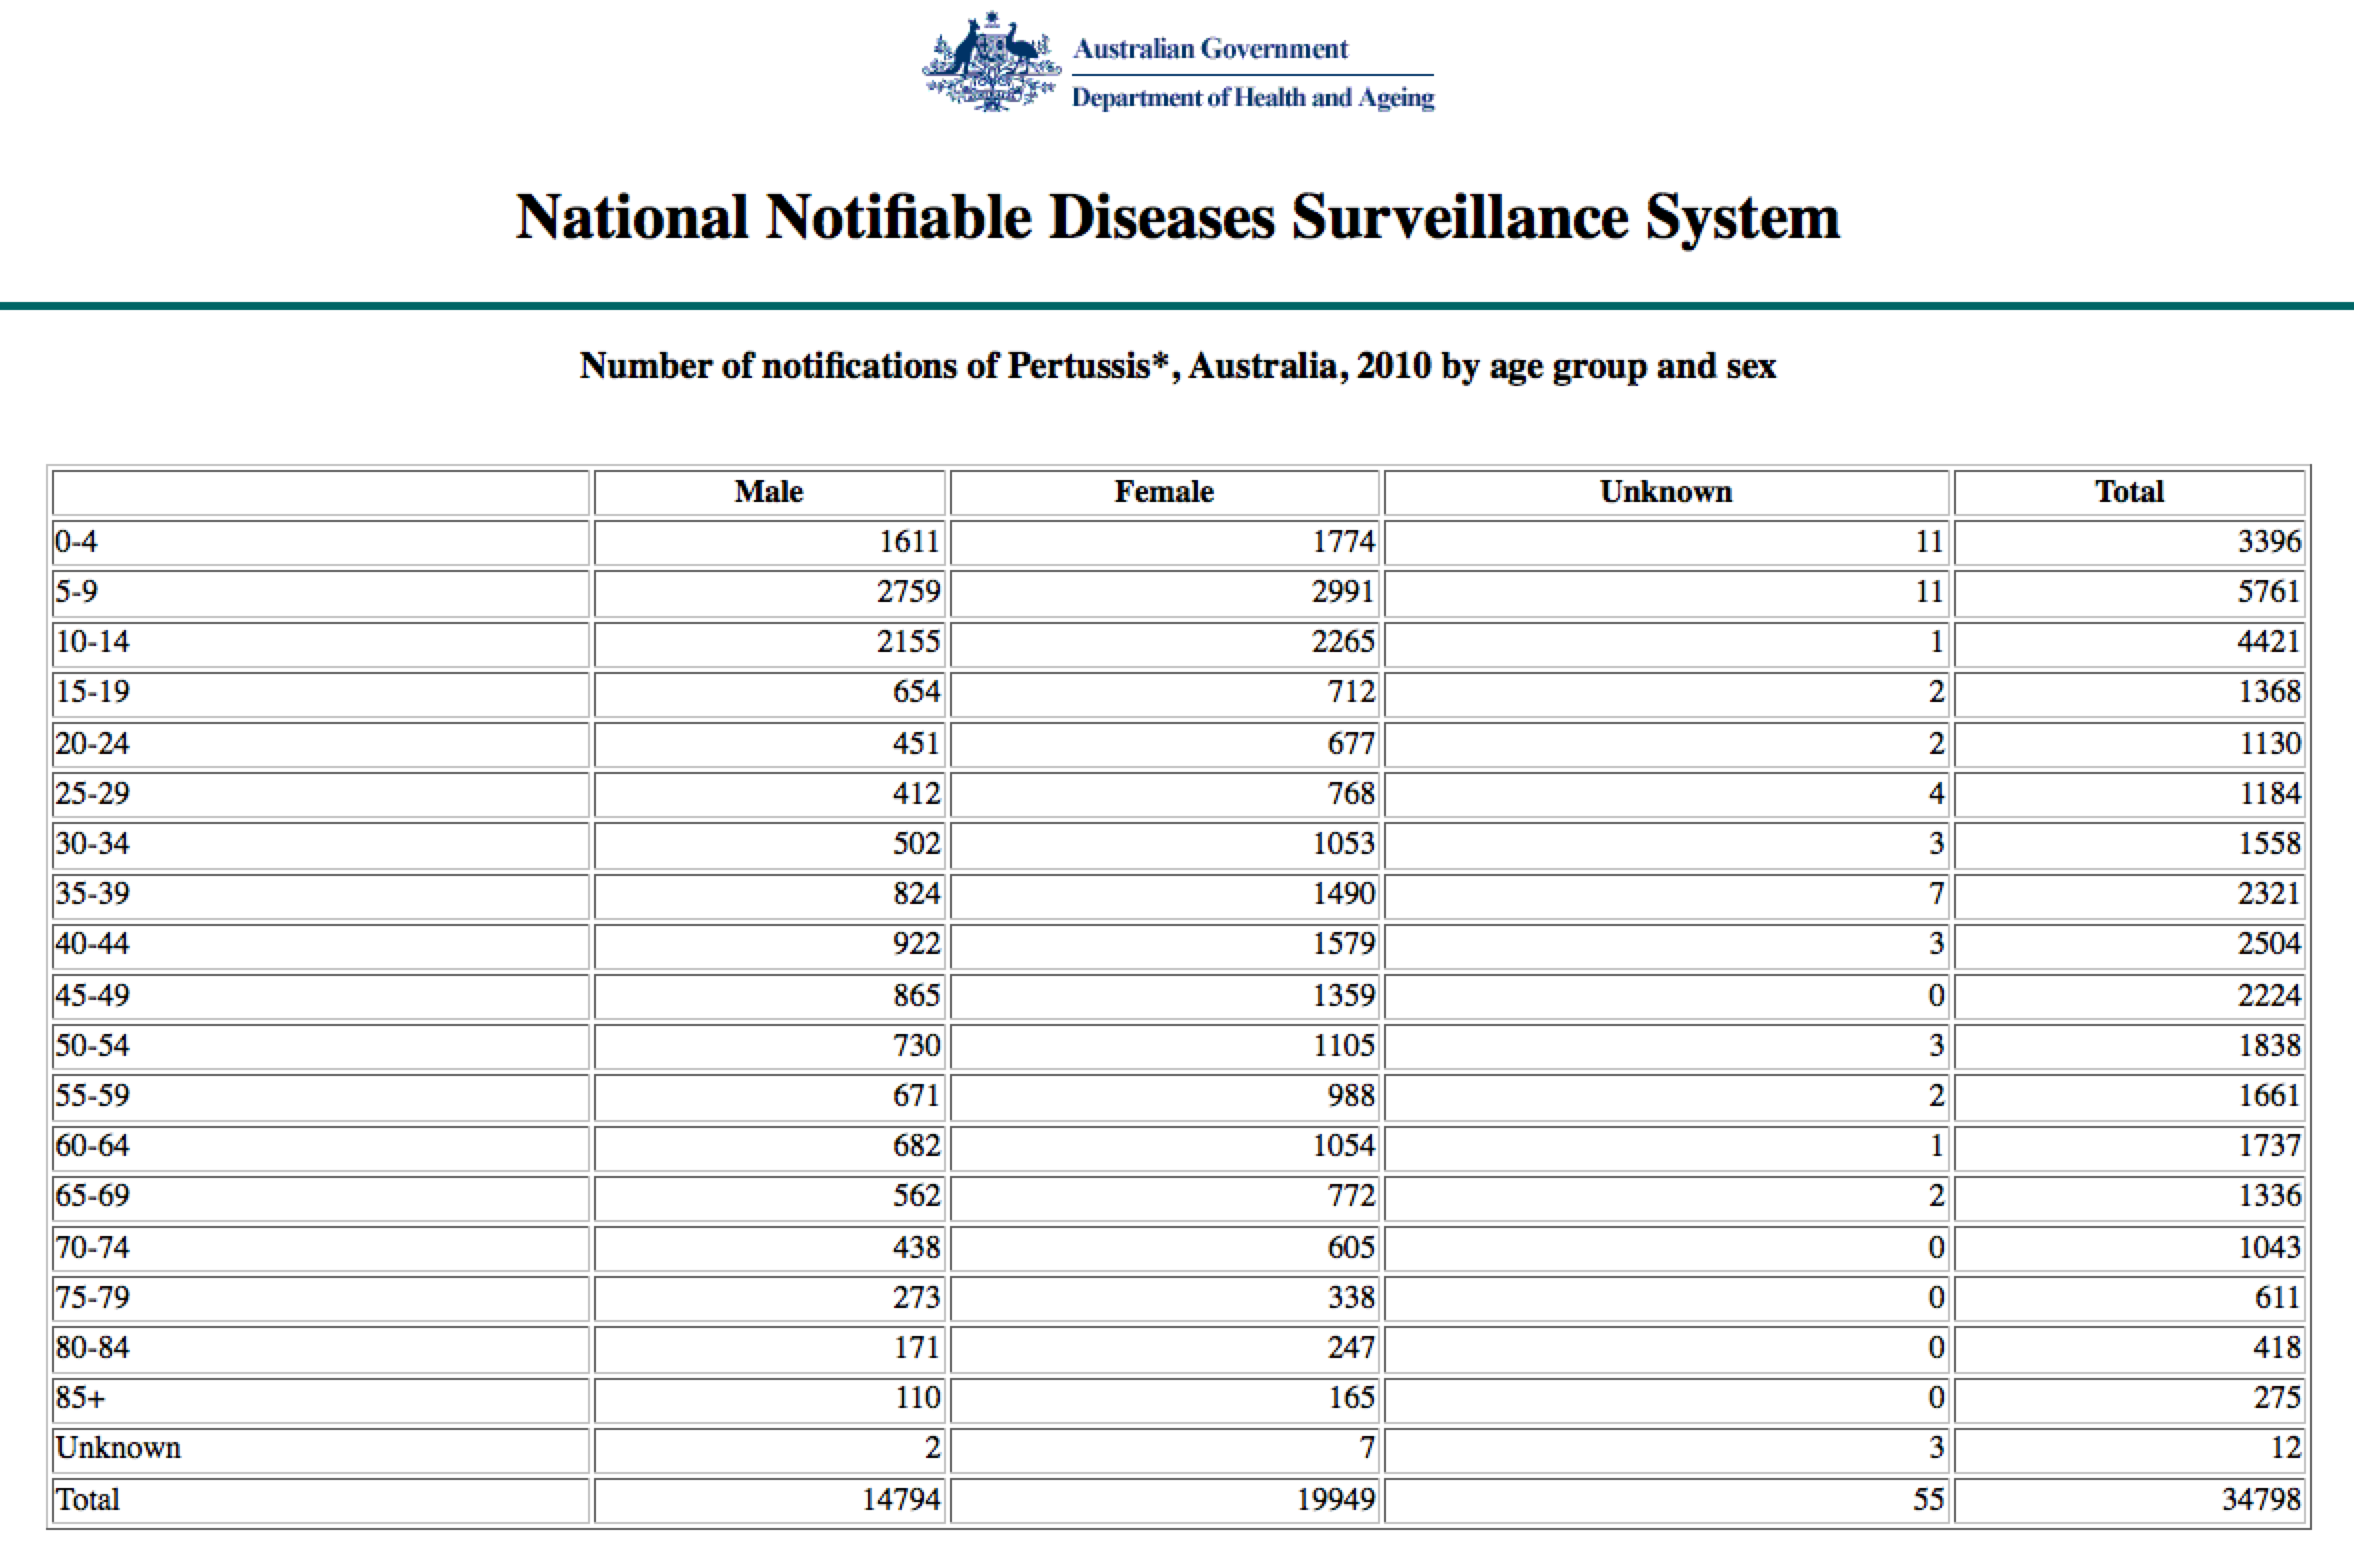The height and width of the screenshot is (1558, 2354).
Task: Select the 35-39 age group label
Action: click(x=93, y=893)
